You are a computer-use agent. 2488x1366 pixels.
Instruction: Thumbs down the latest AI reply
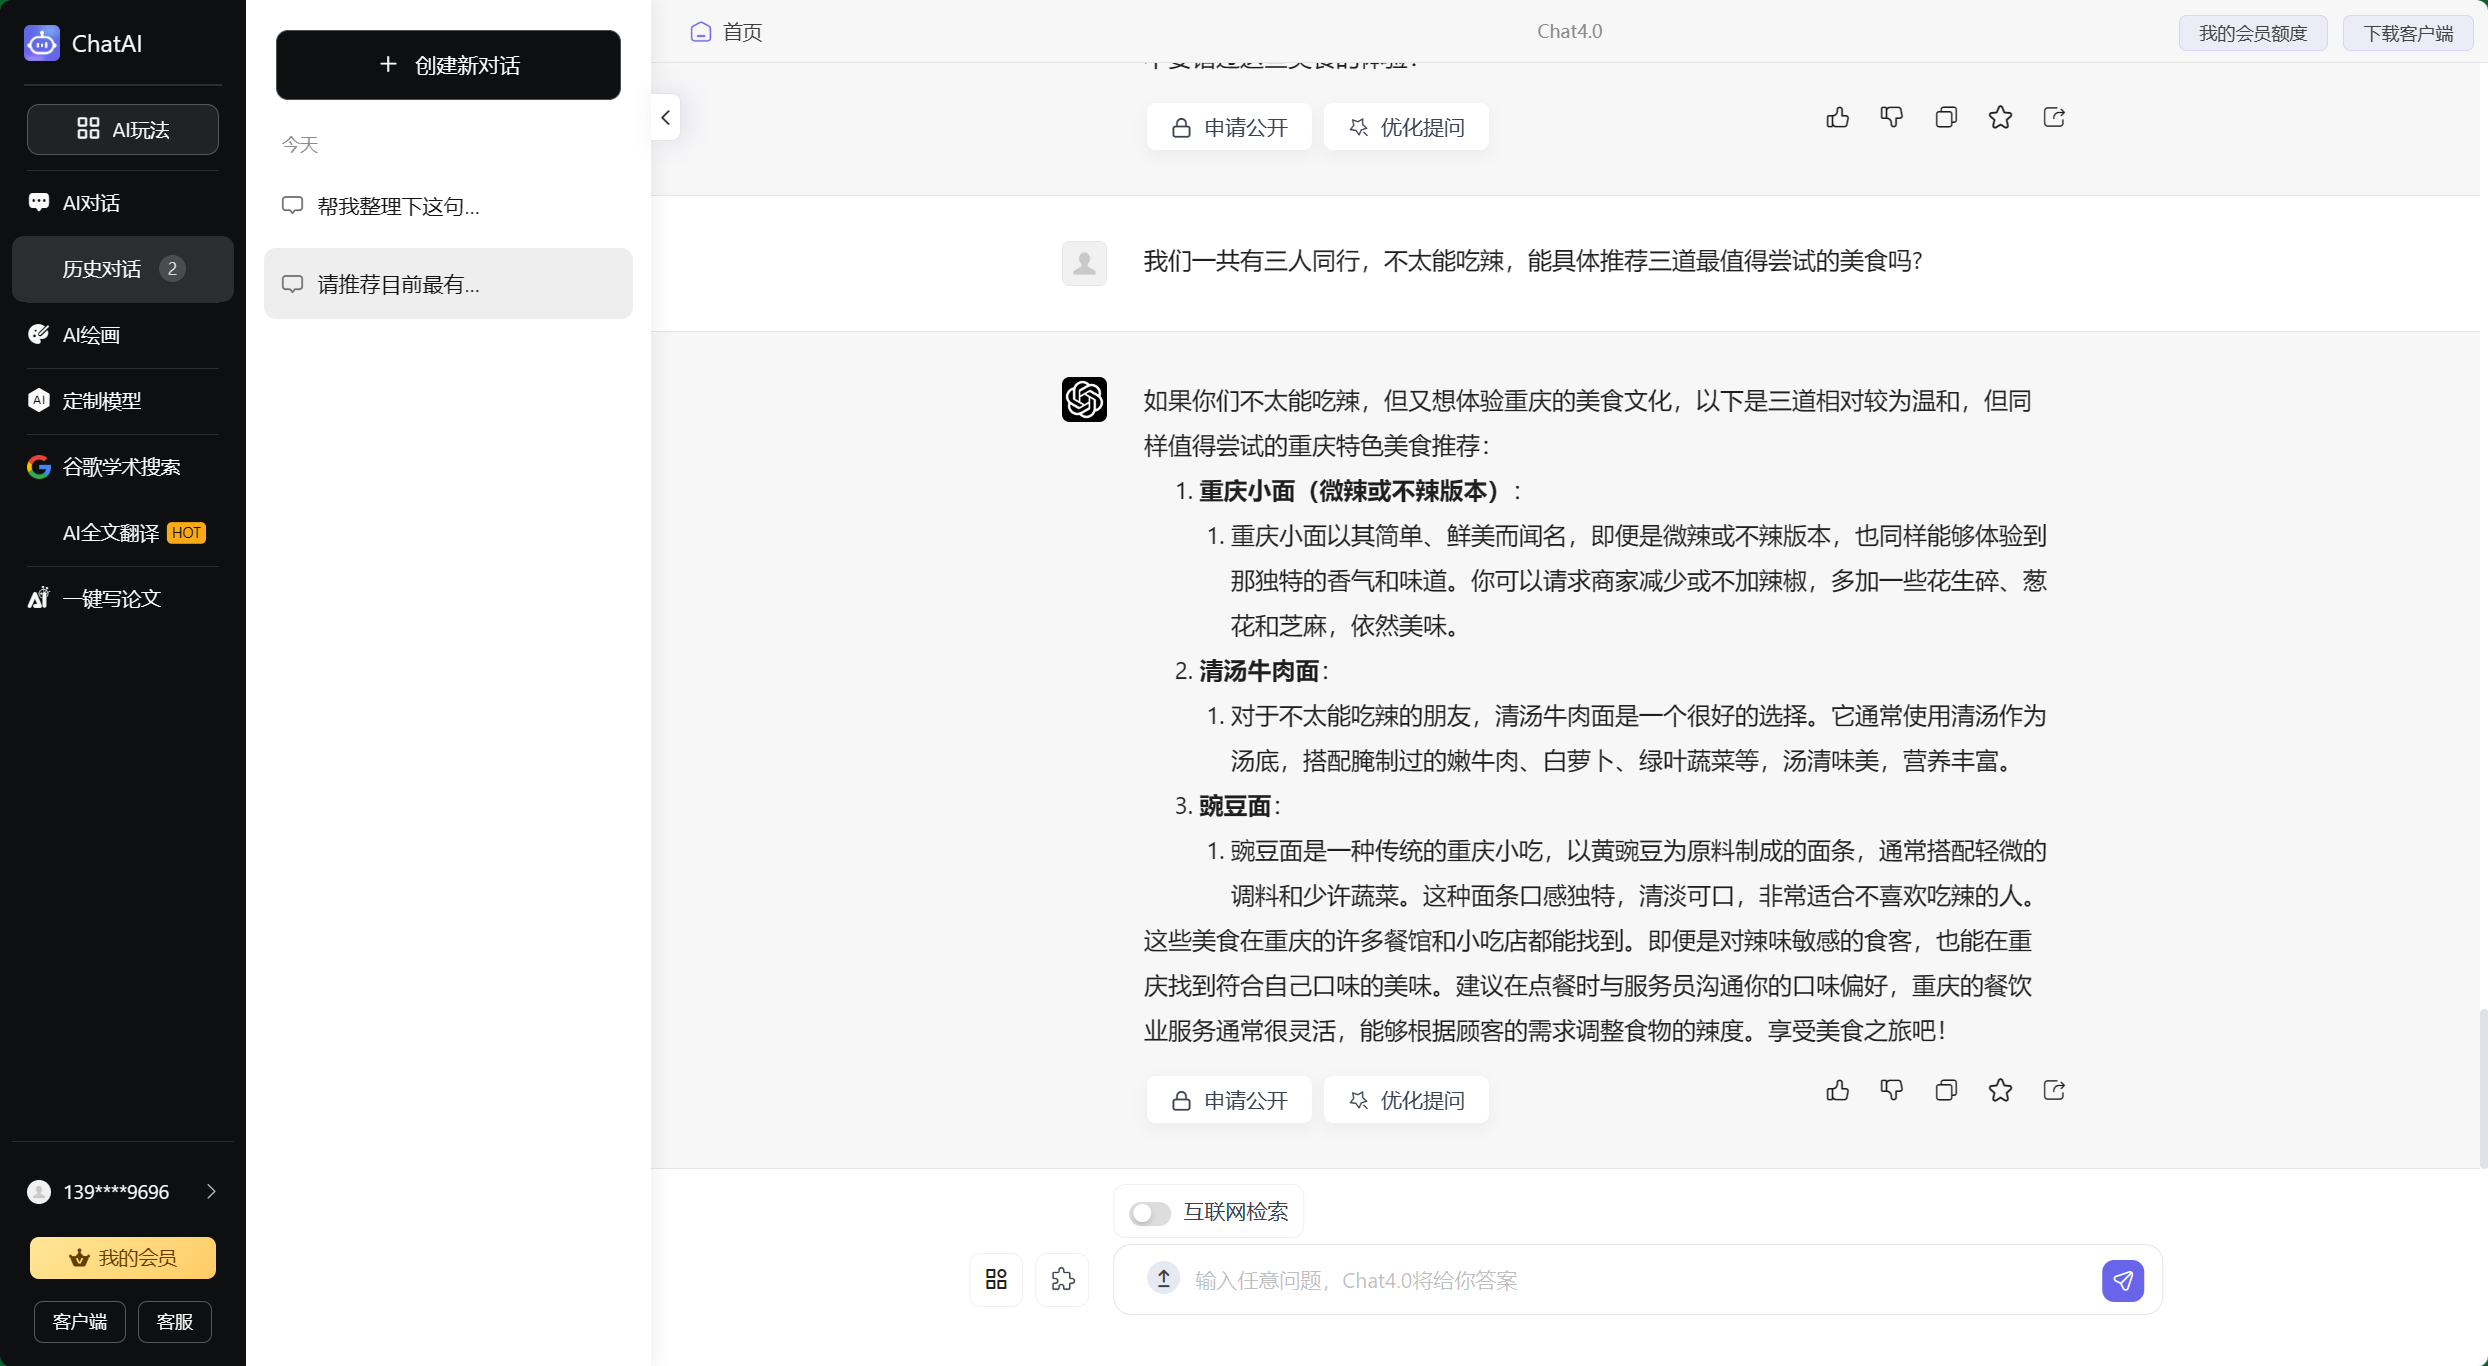click(1891, 1091)
